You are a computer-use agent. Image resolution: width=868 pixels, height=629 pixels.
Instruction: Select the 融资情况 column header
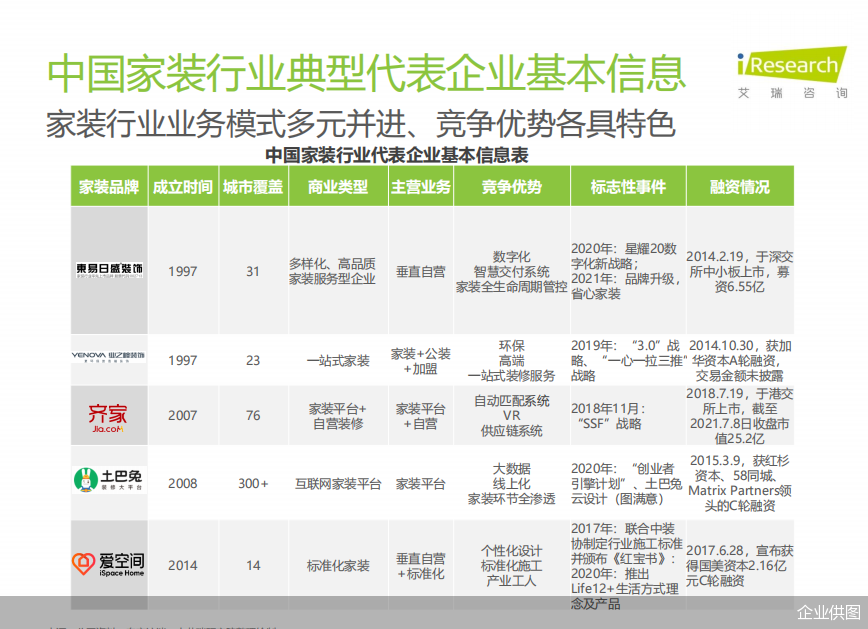(x=740, y=187)
